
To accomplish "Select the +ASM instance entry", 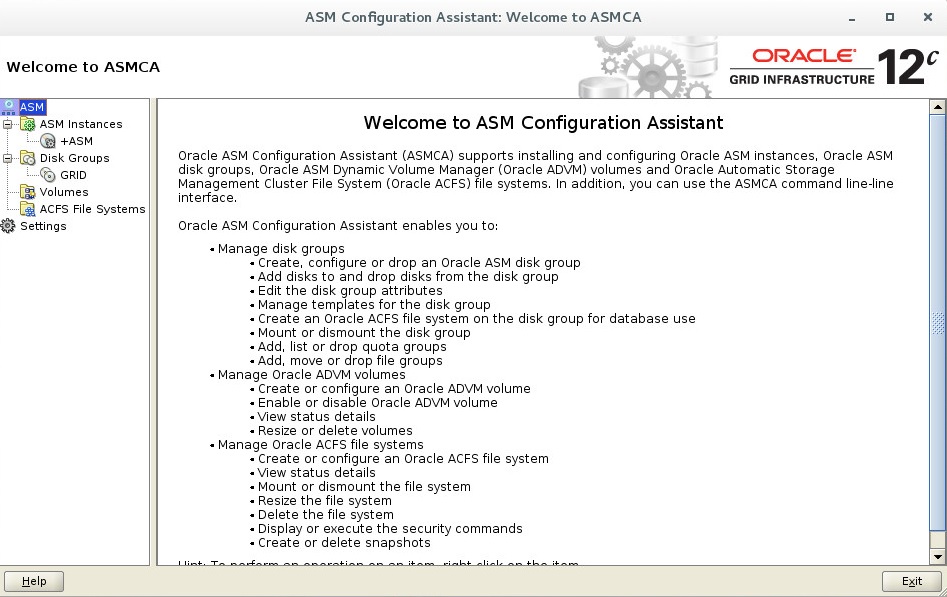I will pyautogui.click(x=77, y=141).
